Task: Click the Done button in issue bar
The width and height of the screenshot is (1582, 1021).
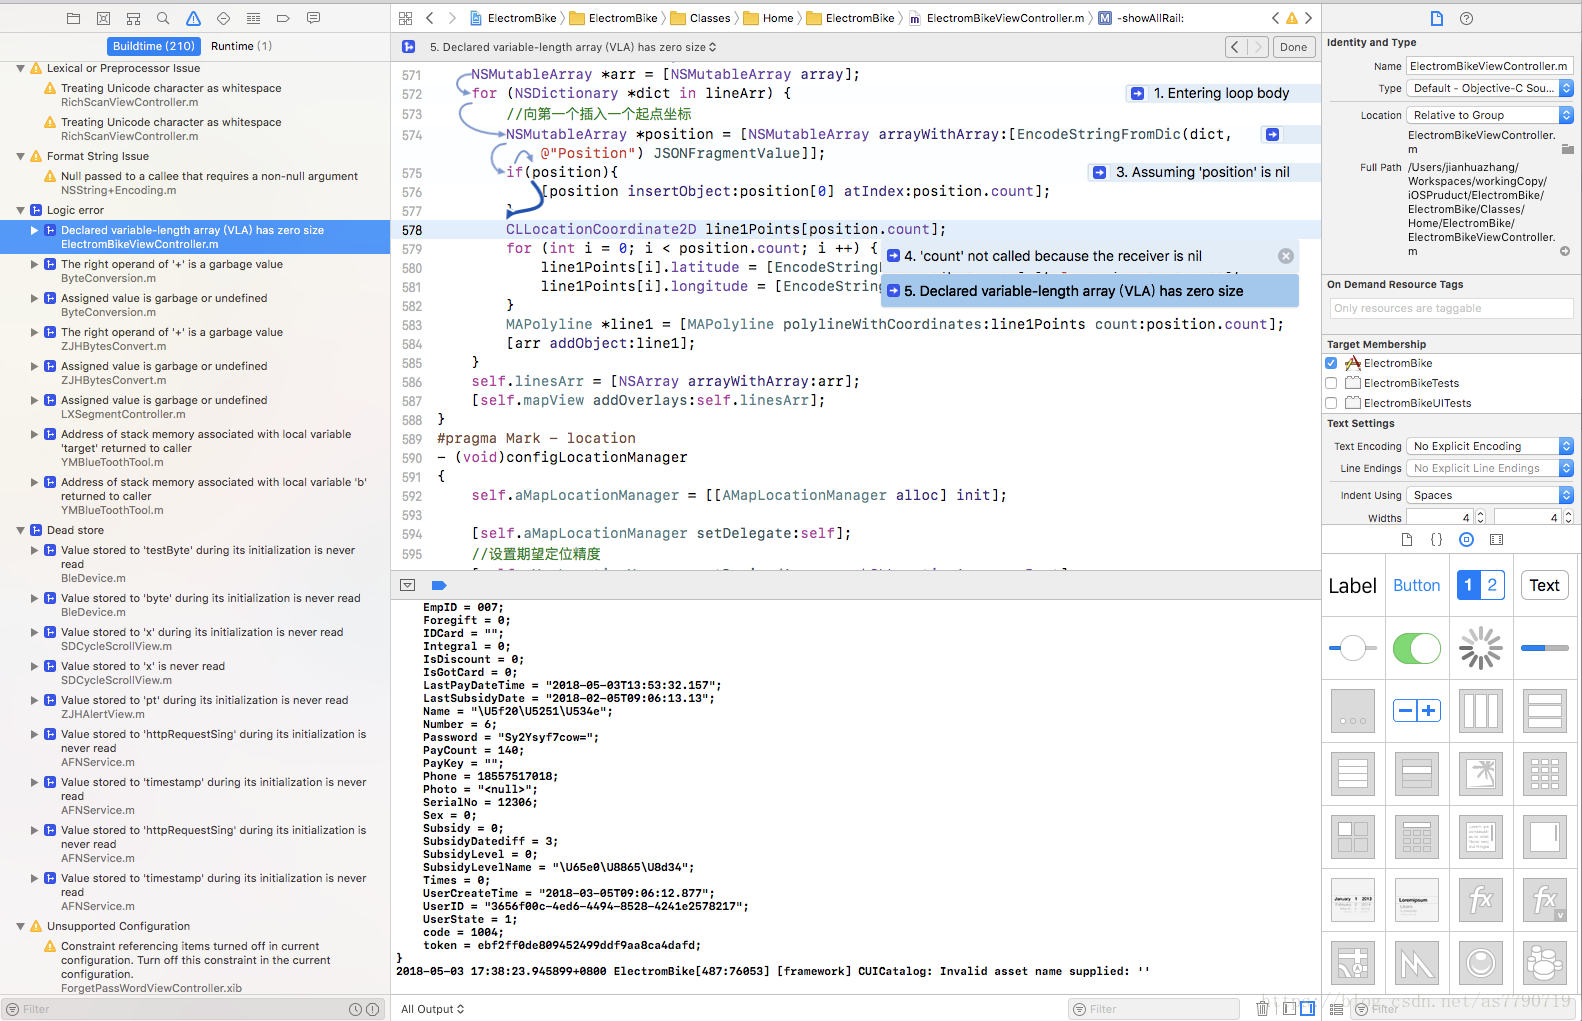Action: pos(1293,47)
